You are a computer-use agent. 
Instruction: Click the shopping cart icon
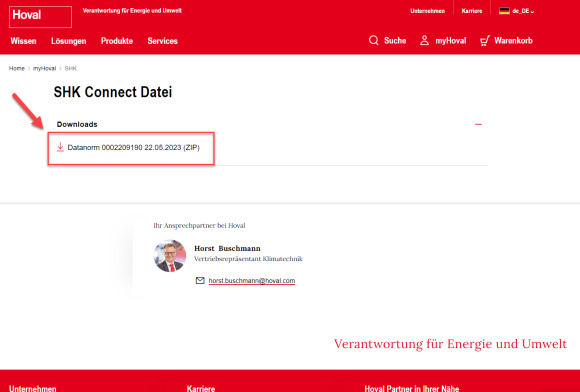coord(485,40)
